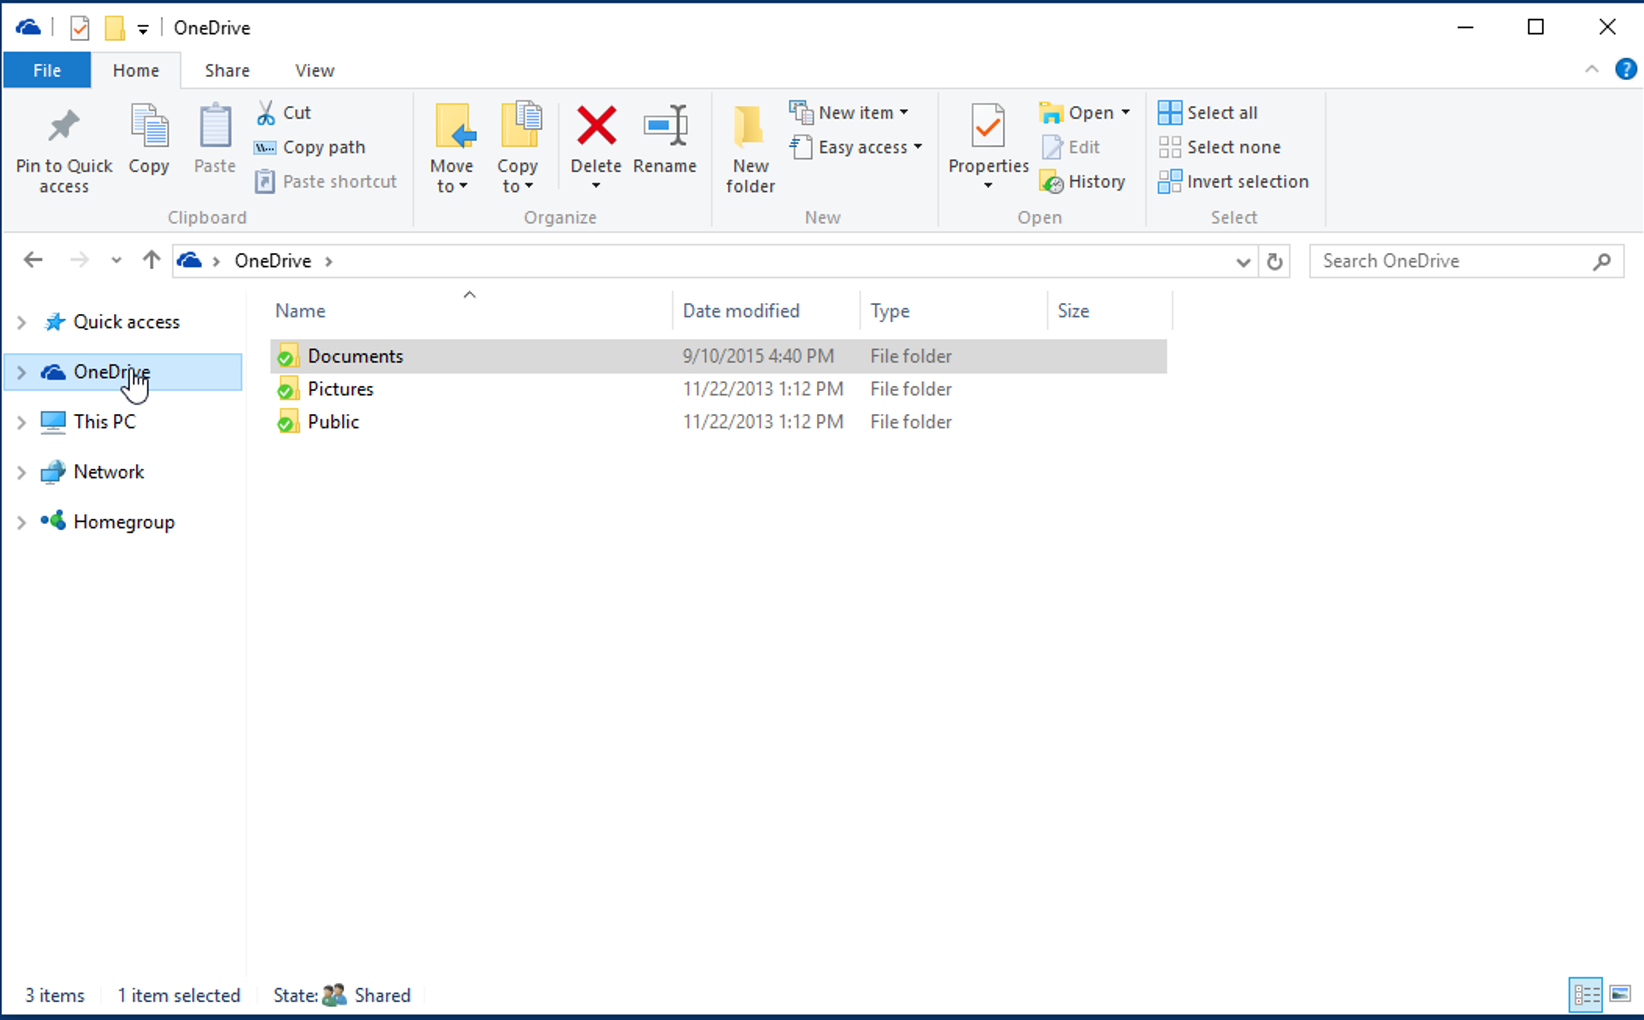
Task: Click the Forward navigation arrow
Action: tap(79, 260)
